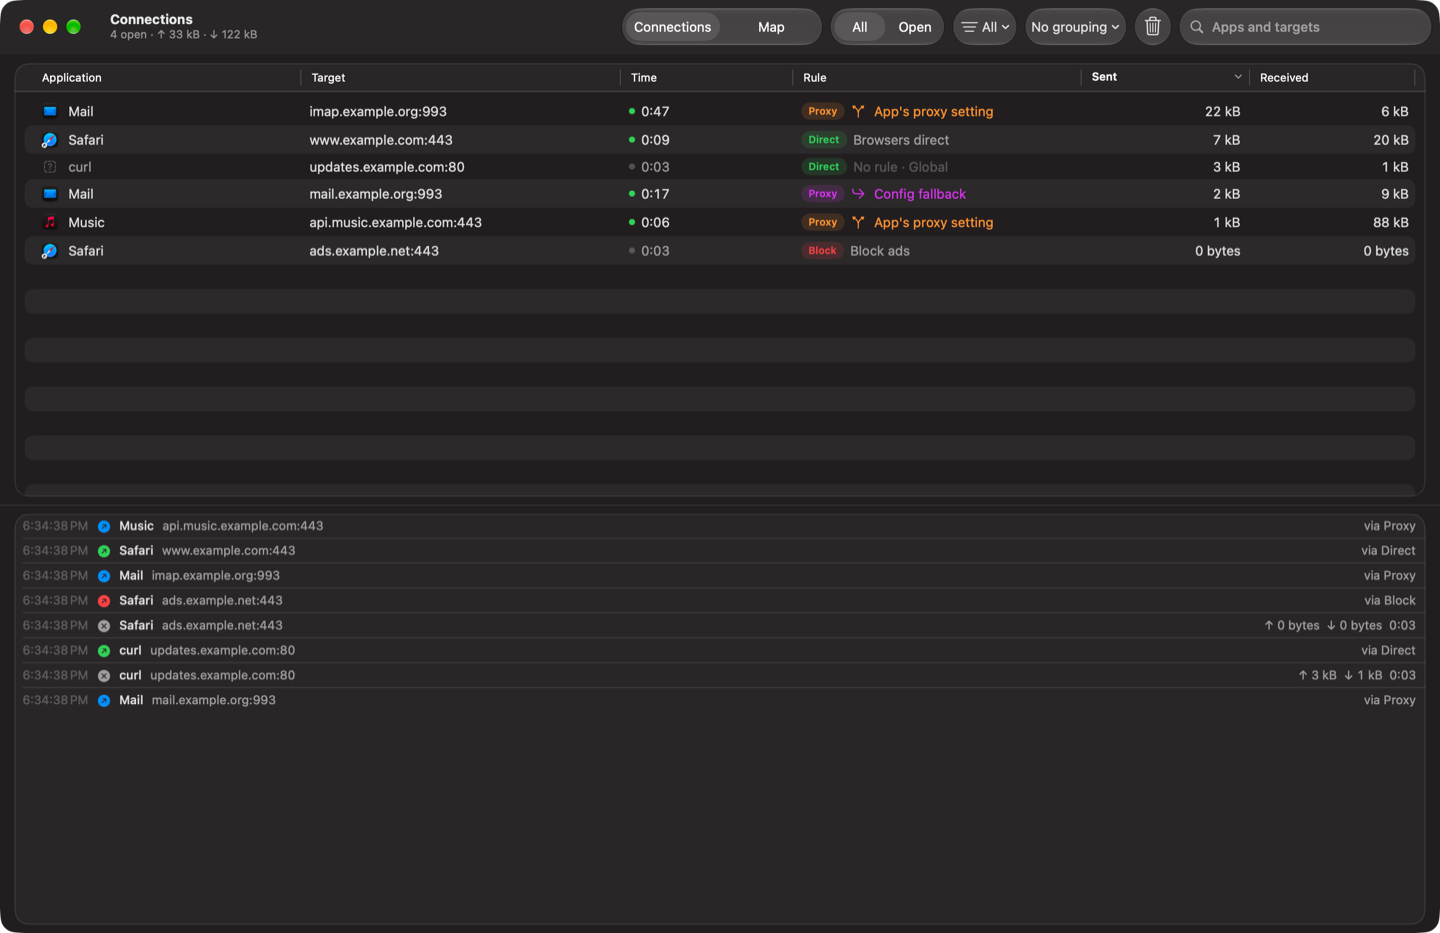Image resolution: width=1440 pixels, height=933 pixels.
Task: Switch to the Connections tab
Action: point(672,27)
